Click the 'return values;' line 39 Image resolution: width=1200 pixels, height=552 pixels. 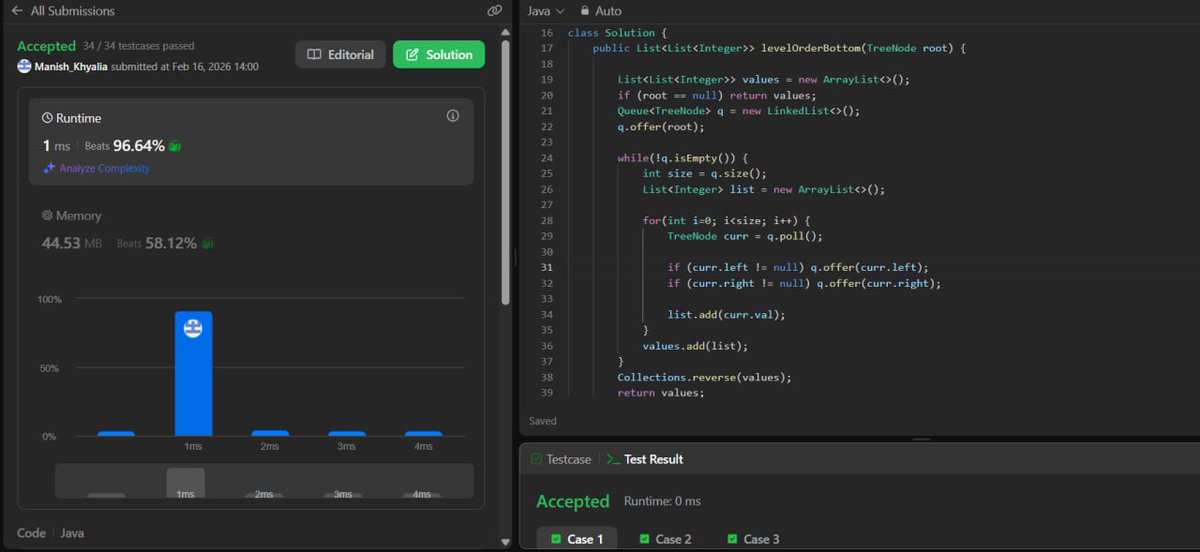(x=660, y=393)
